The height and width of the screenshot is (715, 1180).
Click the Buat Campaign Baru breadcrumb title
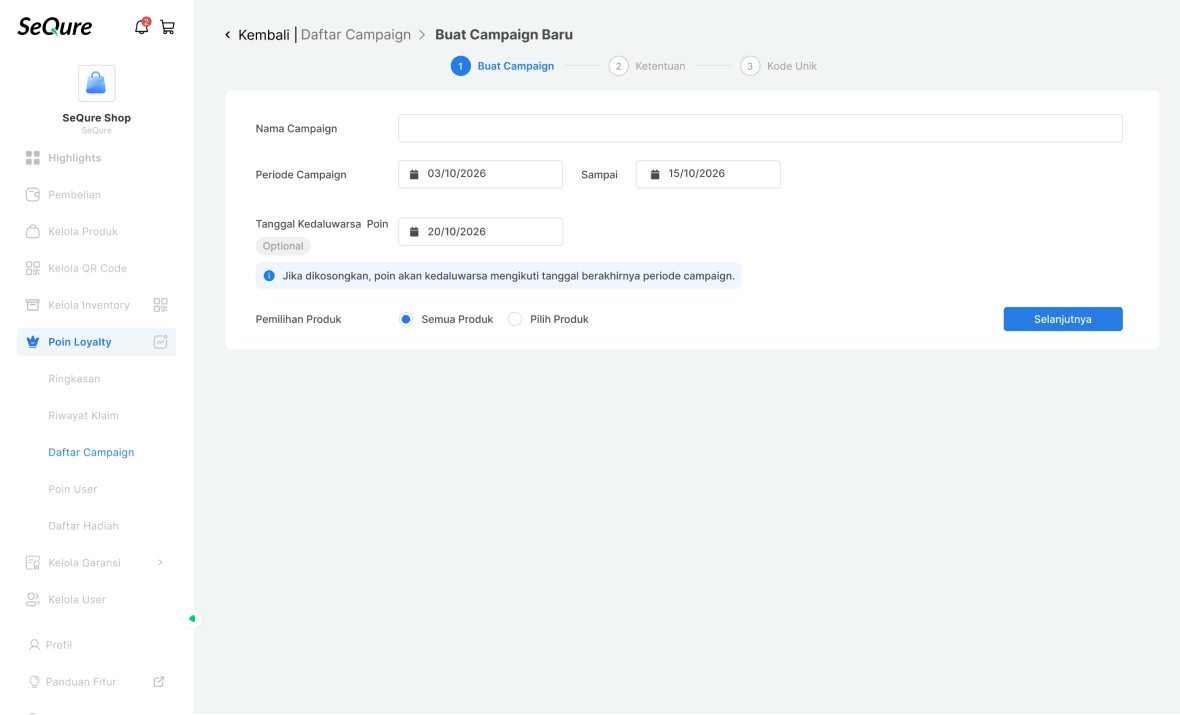[x=503, y=35]
